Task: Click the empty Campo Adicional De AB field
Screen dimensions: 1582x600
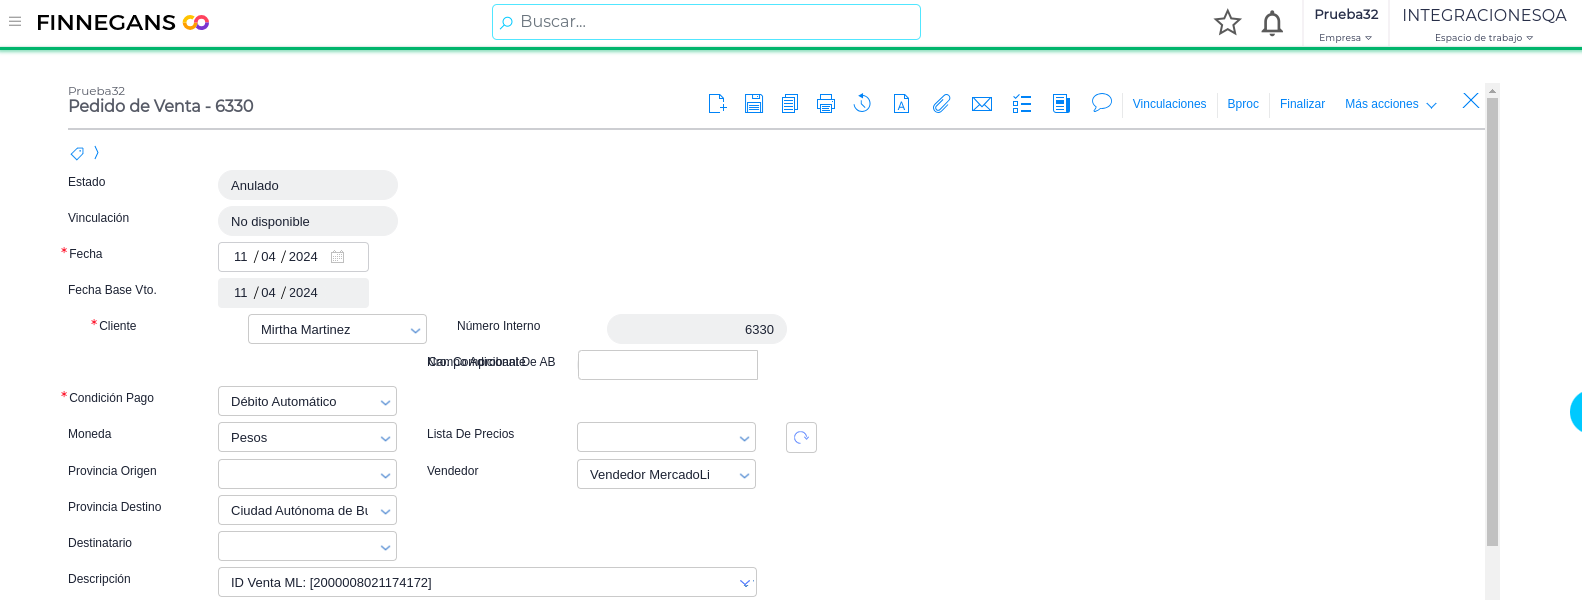Action: pyautogui.click(x=668, y=365)
